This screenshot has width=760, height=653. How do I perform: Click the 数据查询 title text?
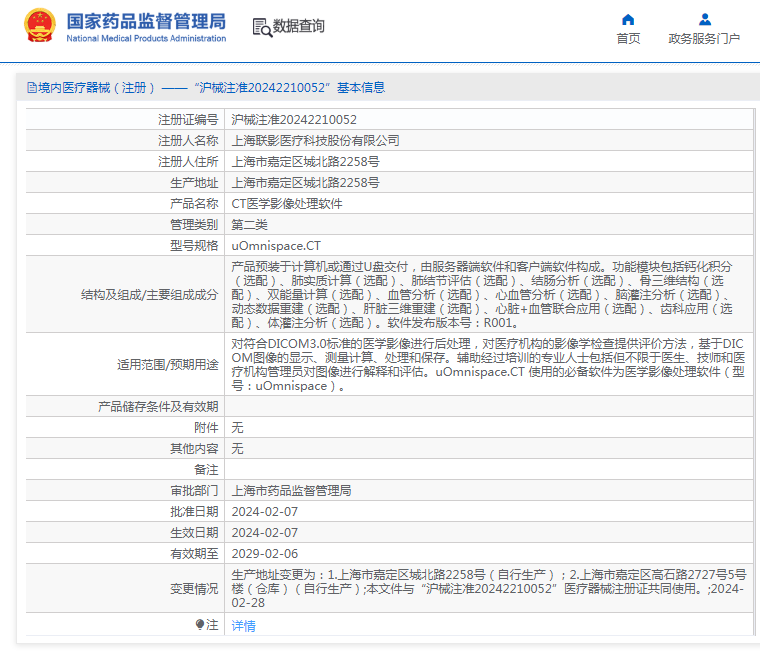[299, 26]
